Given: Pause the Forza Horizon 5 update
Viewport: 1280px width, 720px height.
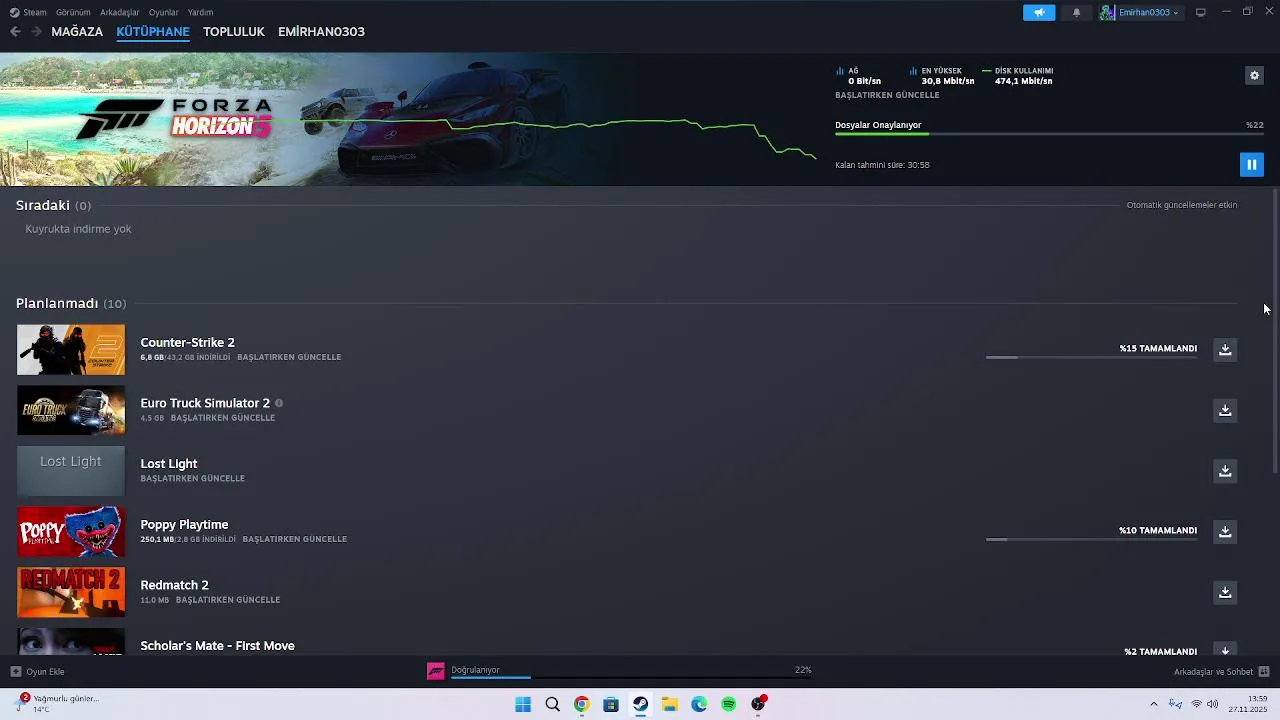Looking at the screenshot, I should 1251,164.
